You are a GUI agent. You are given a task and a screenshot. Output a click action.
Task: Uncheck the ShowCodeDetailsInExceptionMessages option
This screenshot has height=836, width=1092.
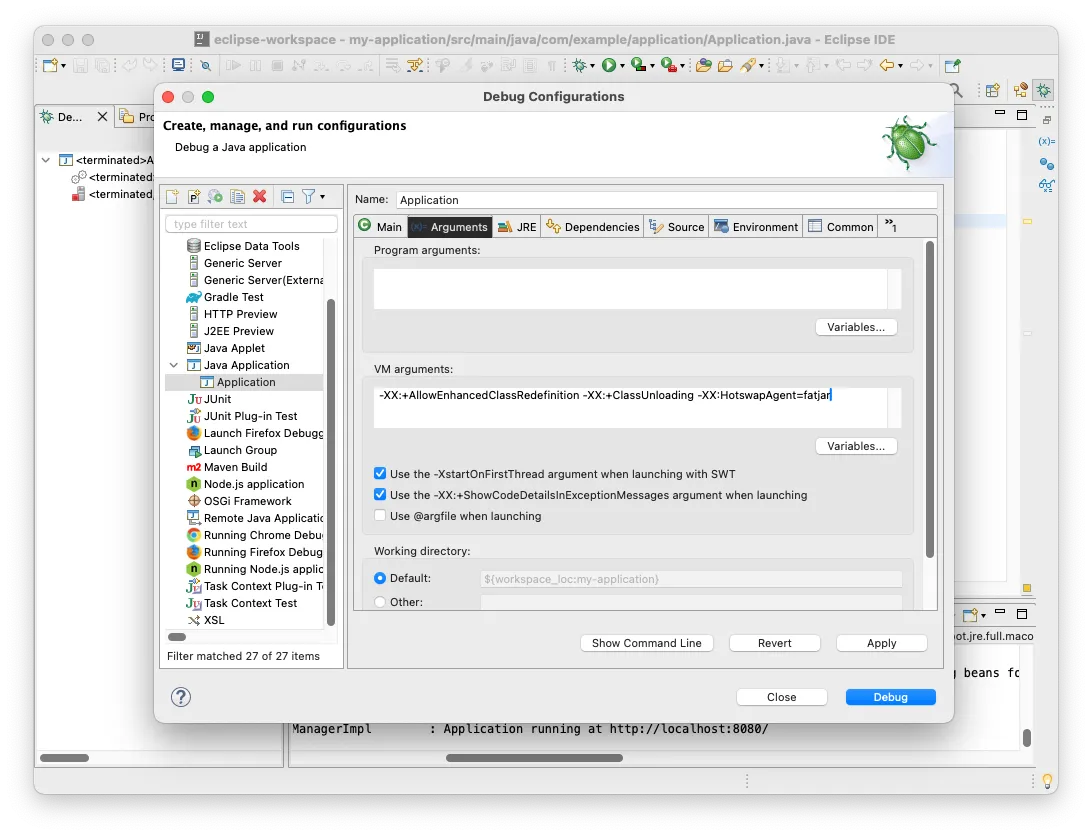(x=380, y=494)
